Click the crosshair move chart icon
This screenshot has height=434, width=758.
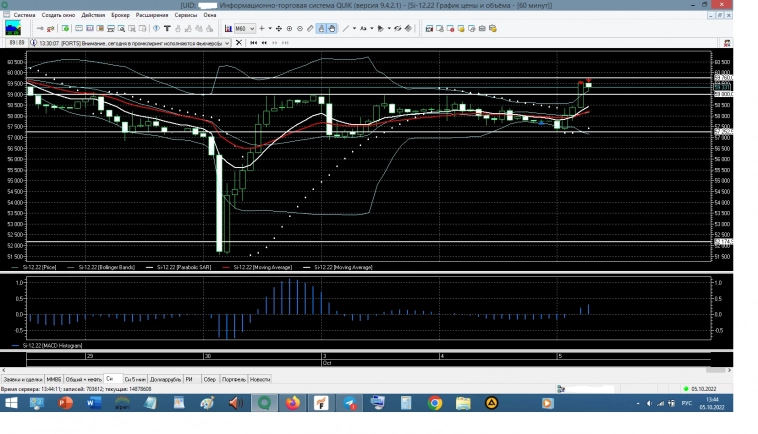click(x=278, y=28)
